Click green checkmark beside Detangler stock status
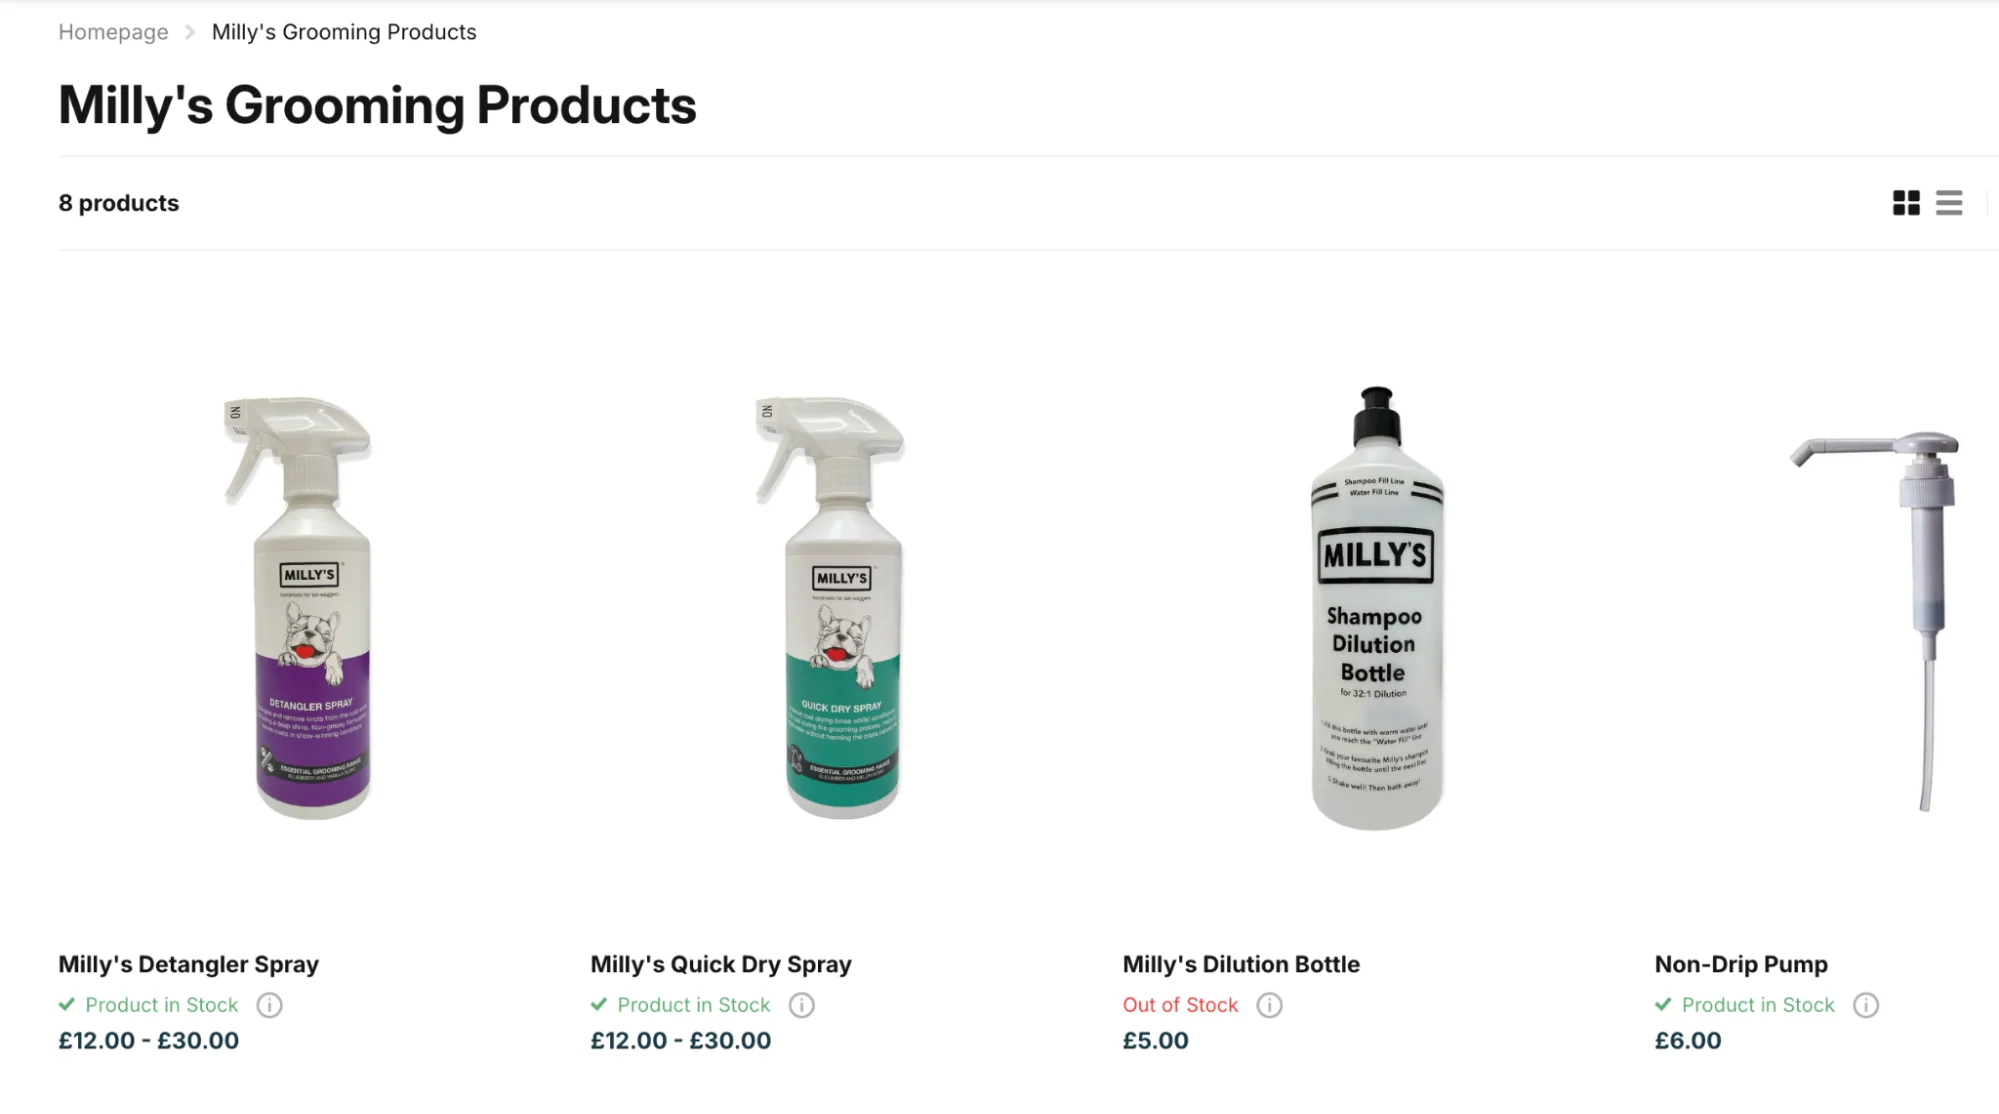This screenshot has width=1999, height=1114. point(66,1004)
